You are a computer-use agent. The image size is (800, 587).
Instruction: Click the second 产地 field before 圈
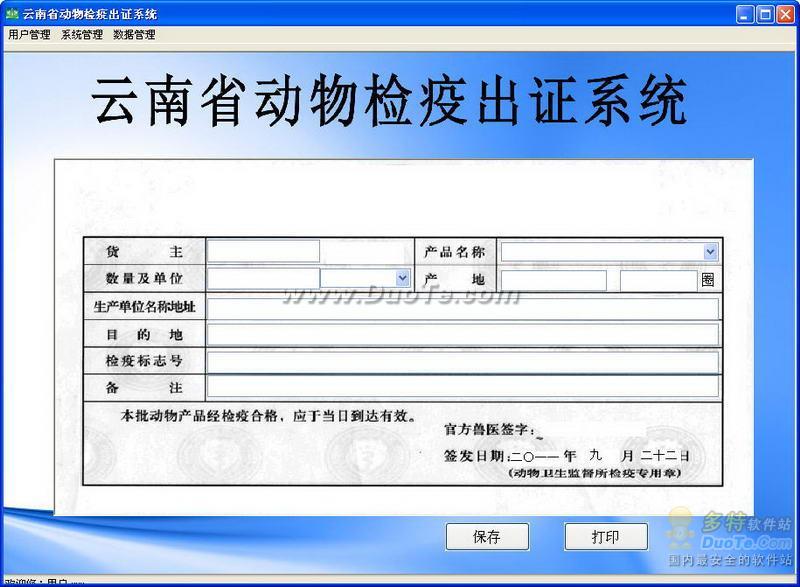click(x=658, y=281)
